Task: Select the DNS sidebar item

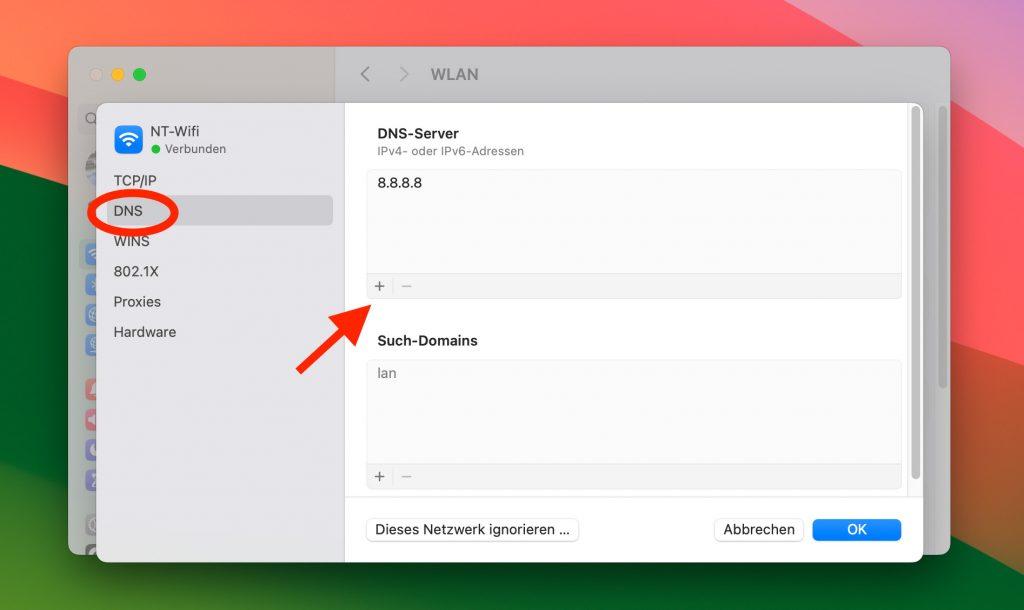Action: click(x=219, y=210)
